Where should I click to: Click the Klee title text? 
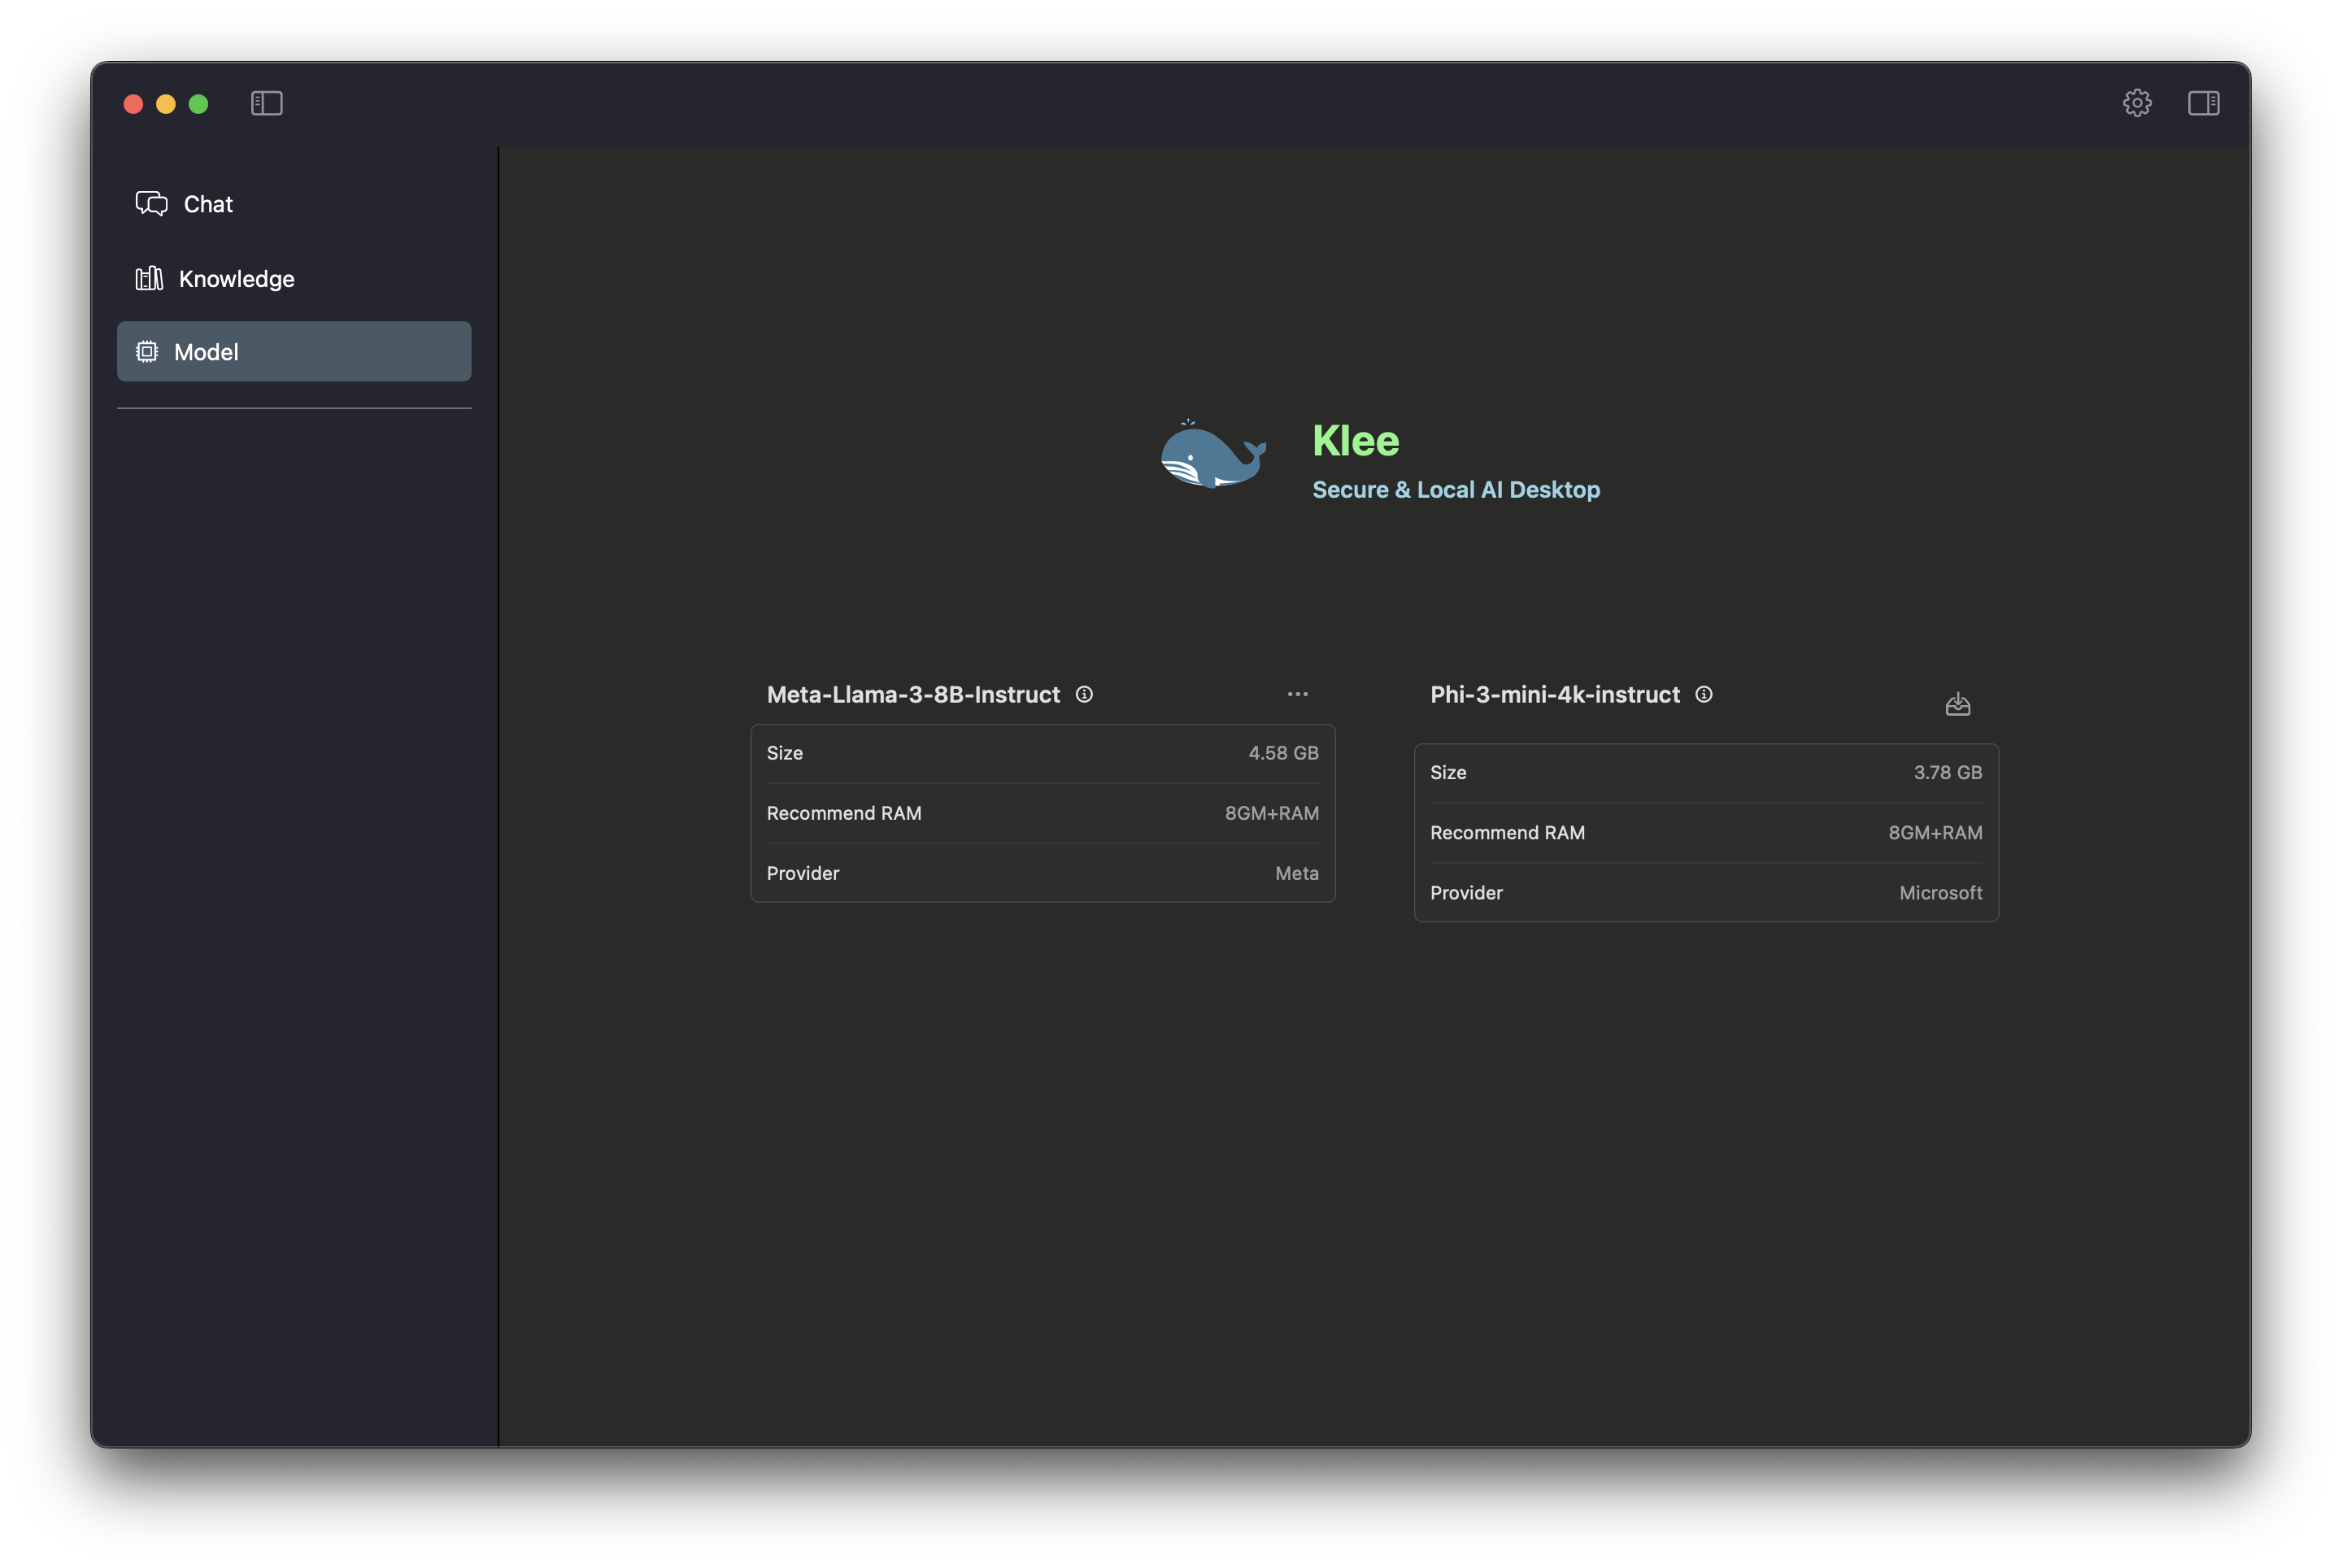click(1355, 441)
